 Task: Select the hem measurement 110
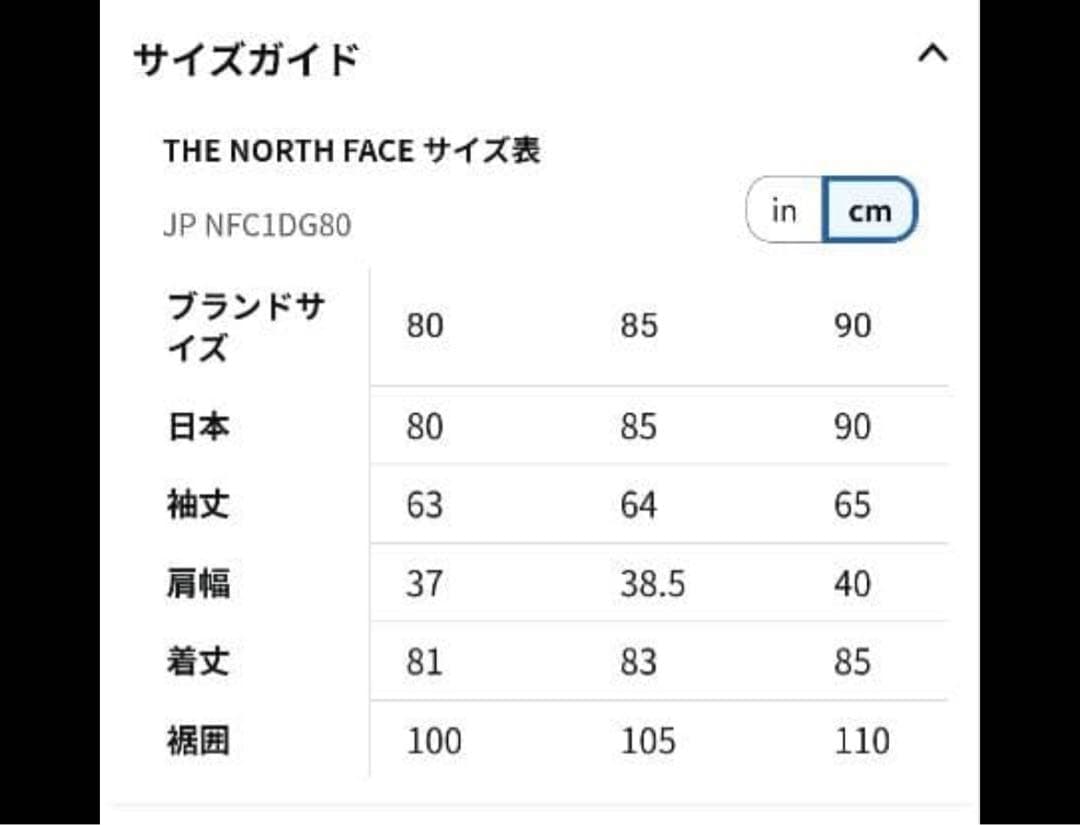tap(860, 740)
